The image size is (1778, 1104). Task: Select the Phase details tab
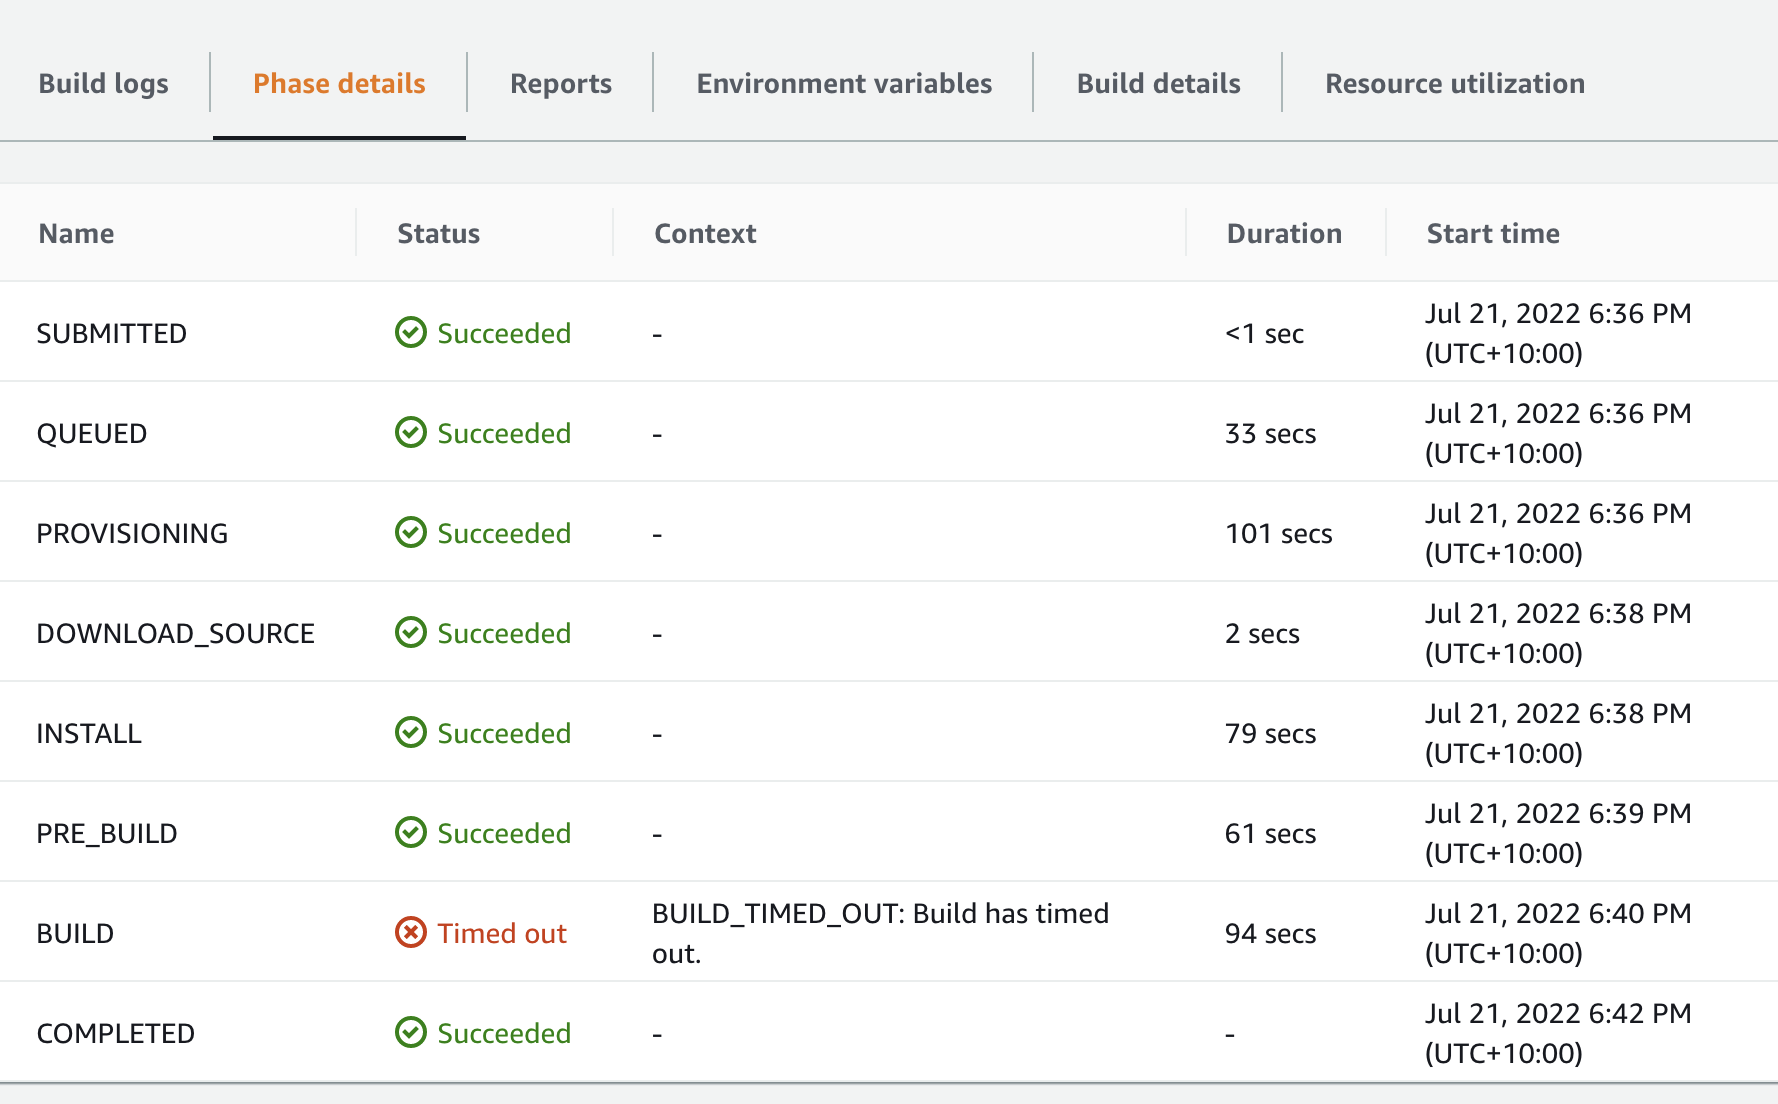point(339,84)
